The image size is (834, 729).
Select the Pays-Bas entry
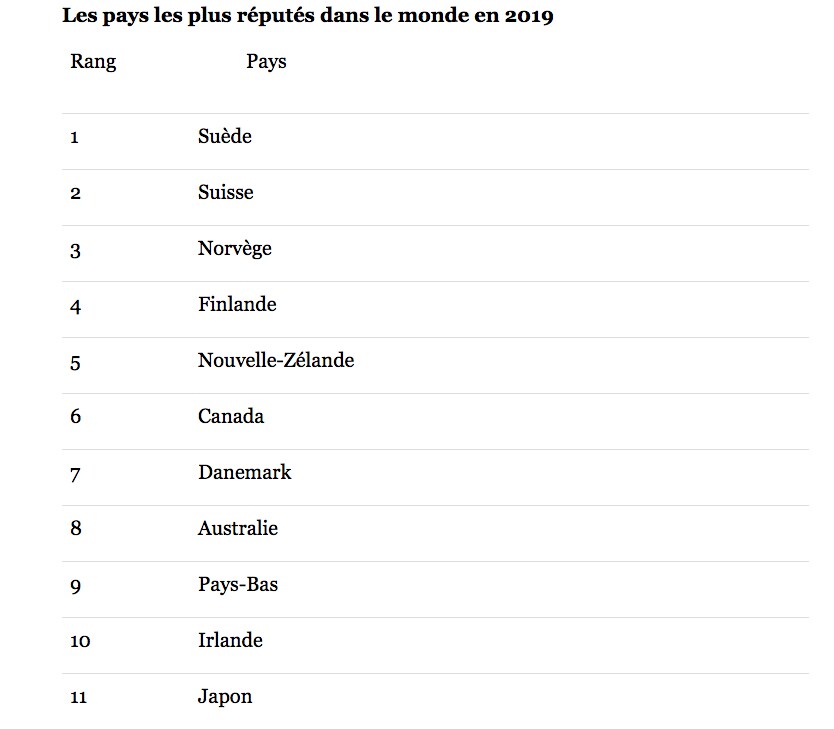point(238,584)
